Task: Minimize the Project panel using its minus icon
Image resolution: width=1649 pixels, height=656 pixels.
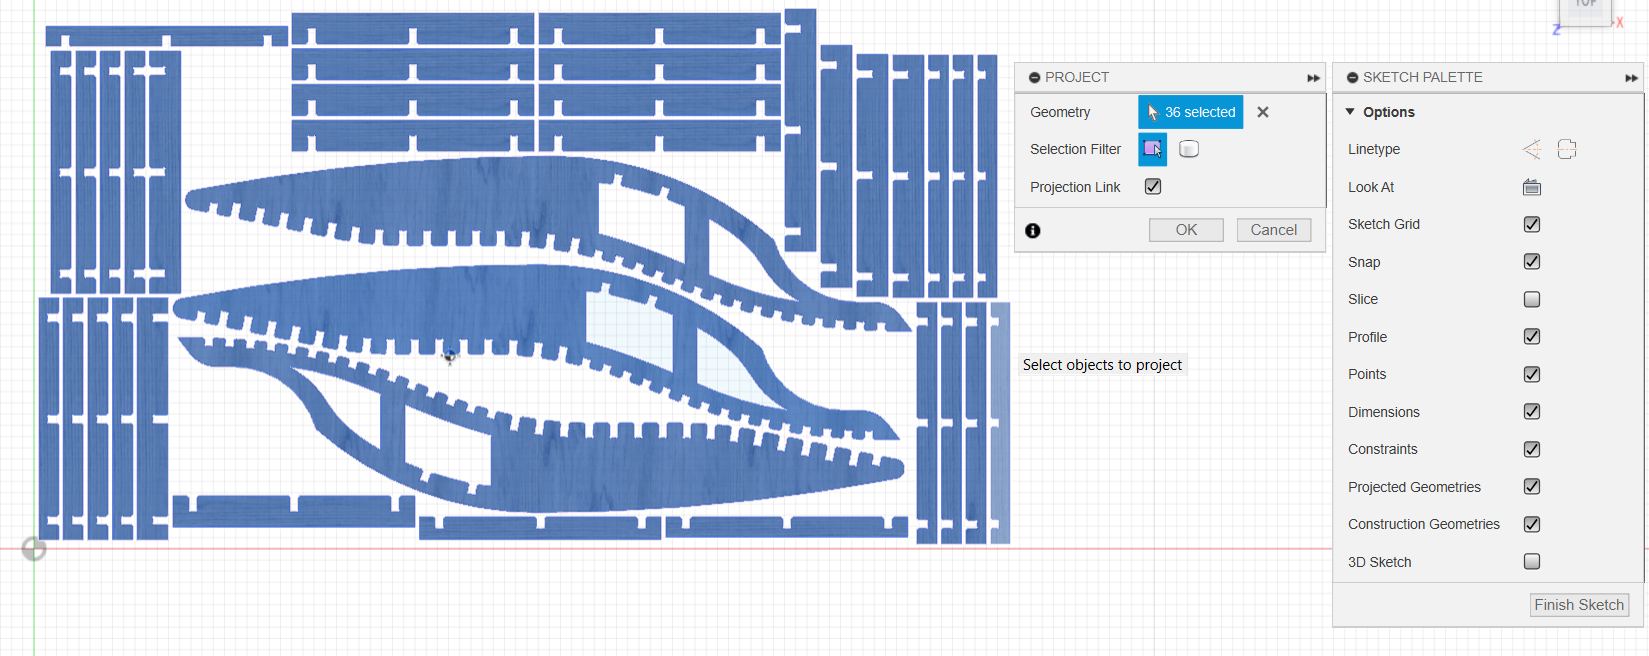Action: tap(1035, 77)
